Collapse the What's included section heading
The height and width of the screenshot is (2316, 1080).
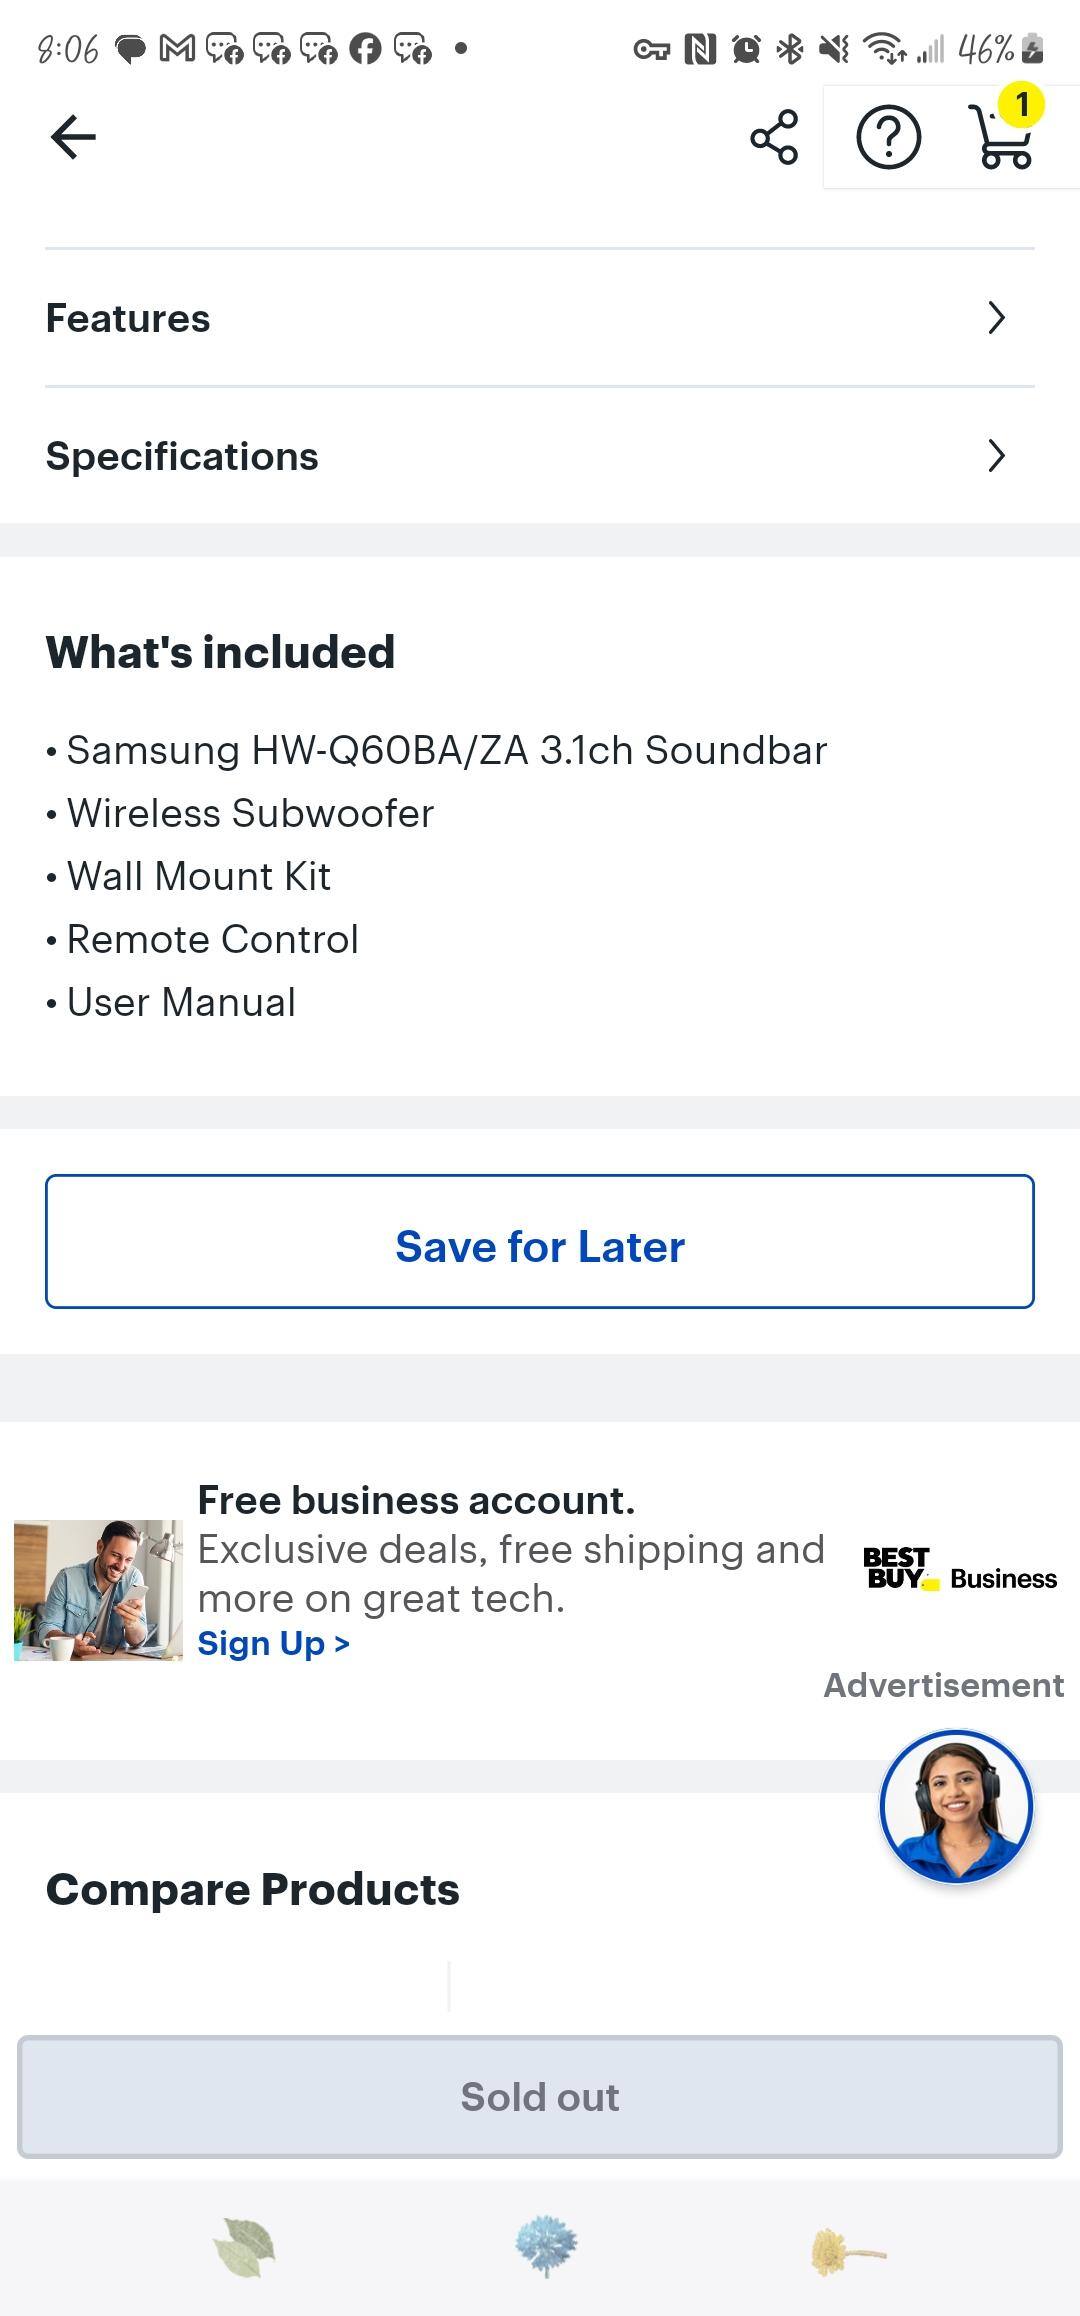(219, 652)
